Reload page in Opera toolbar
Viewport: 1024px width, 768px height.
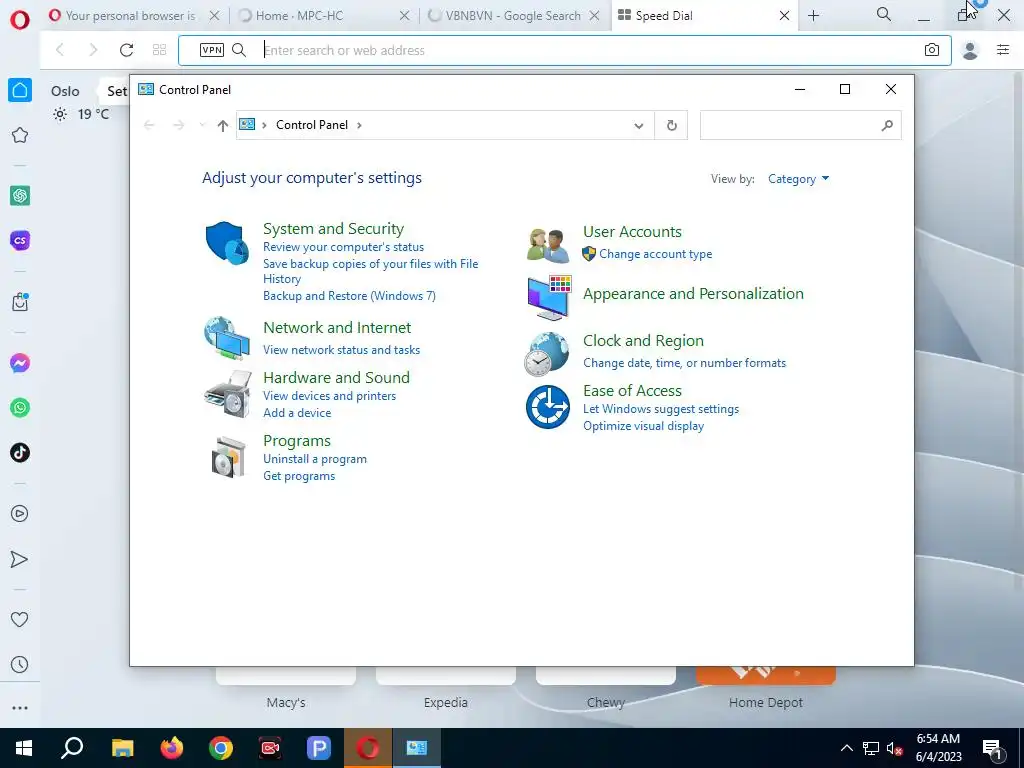coord(127,50)
